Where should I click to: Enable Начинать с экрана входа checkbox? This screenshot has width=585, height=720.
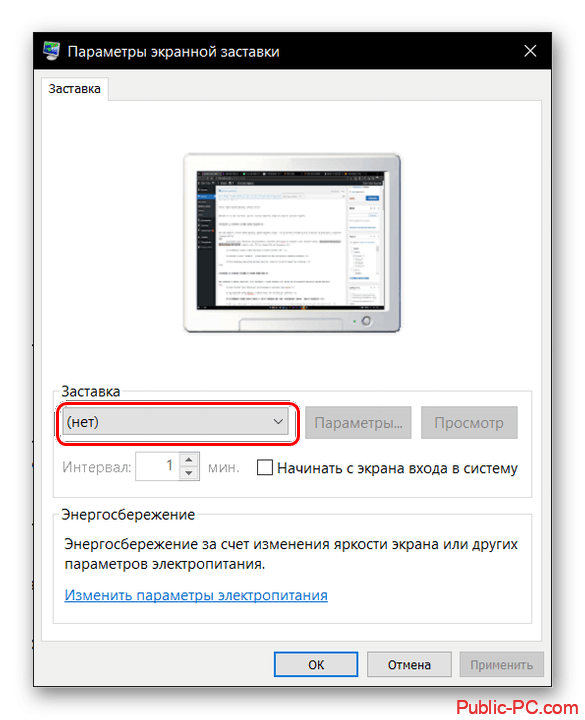pos(264,467)
